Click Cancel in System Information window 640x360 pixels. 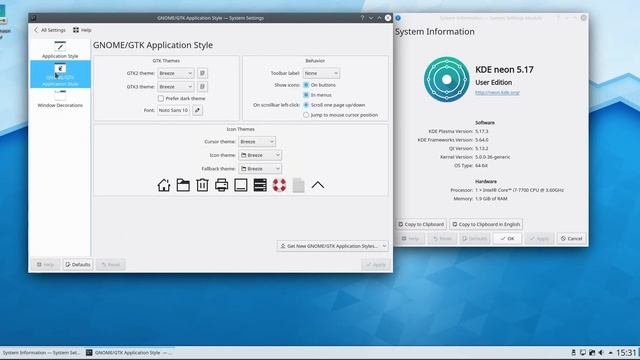[571, 238]
